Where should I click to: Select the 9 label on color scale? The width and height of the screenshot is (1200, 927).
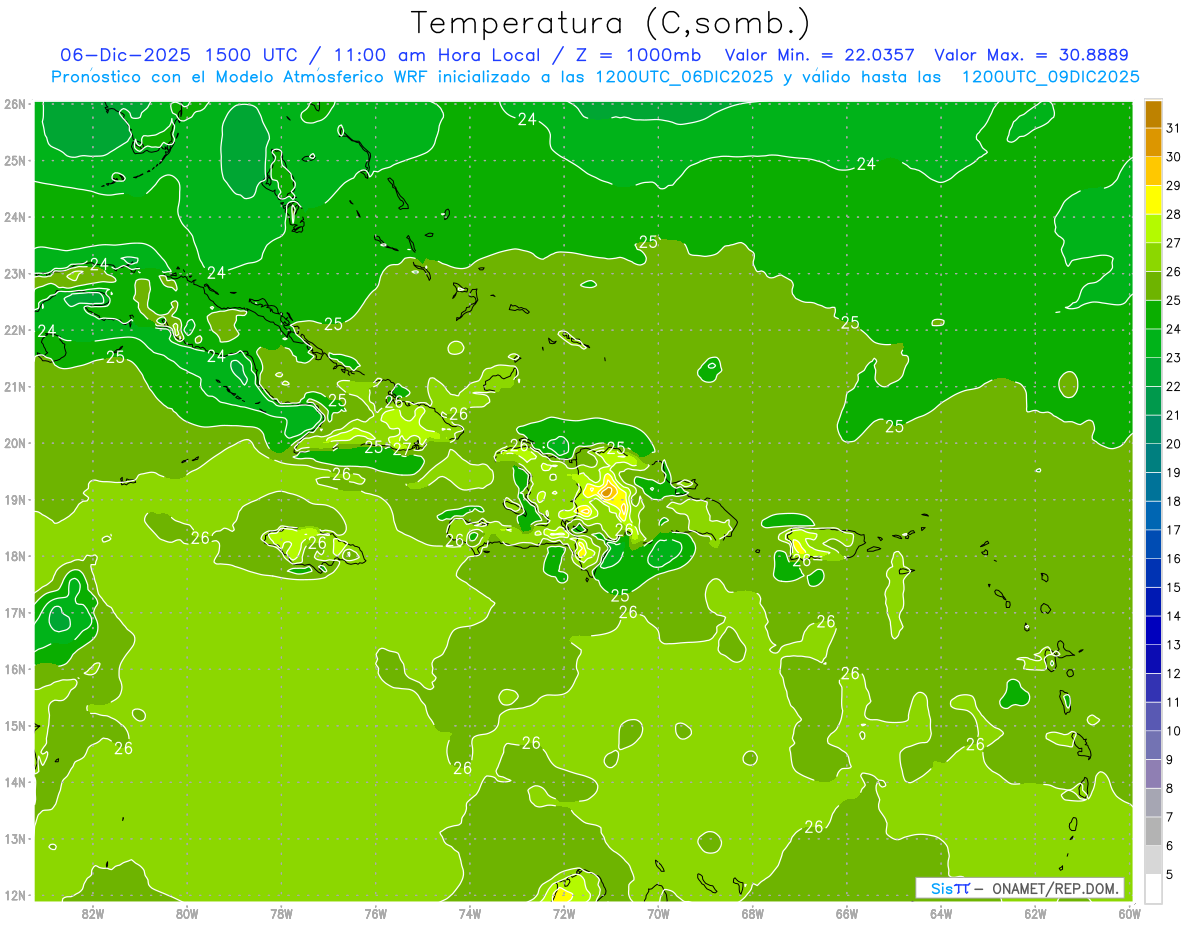coord(1170,760)
